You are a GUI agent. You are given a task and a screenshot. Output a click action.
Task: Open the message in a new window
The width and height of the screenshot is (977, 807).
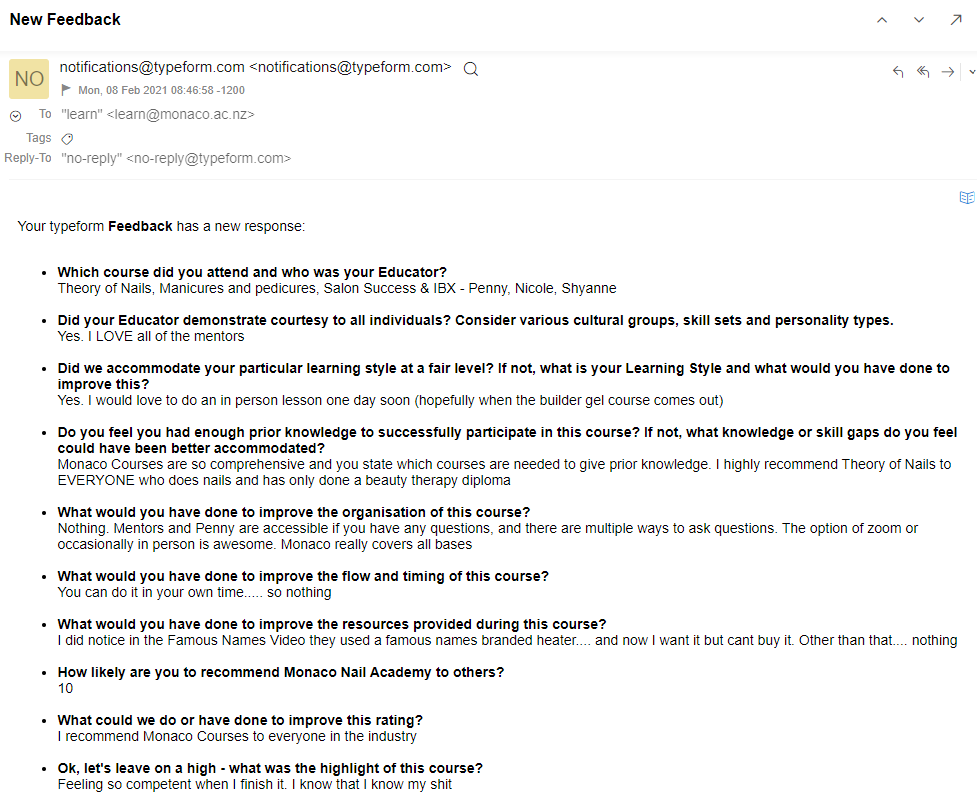[956, 20]
